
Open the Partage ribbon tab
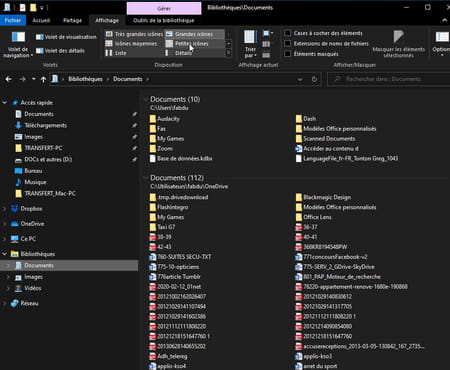[72, 20]
